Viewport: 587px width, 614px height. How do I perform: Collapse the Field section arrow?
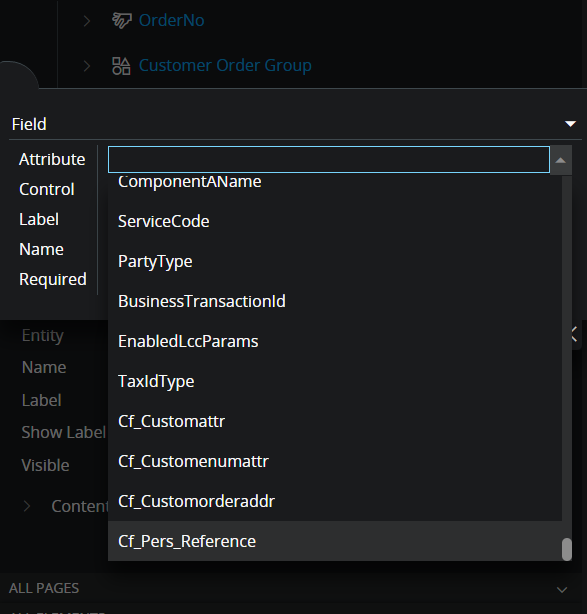(570, 124)
